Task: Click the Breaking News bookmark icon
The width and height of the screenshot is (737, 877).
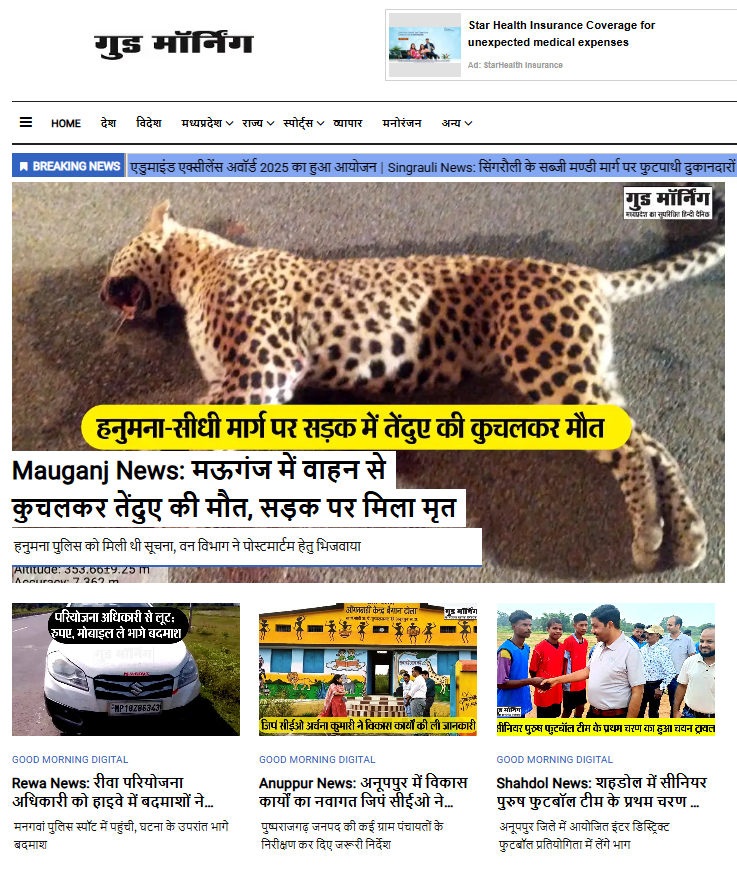Action: (23, 166)
